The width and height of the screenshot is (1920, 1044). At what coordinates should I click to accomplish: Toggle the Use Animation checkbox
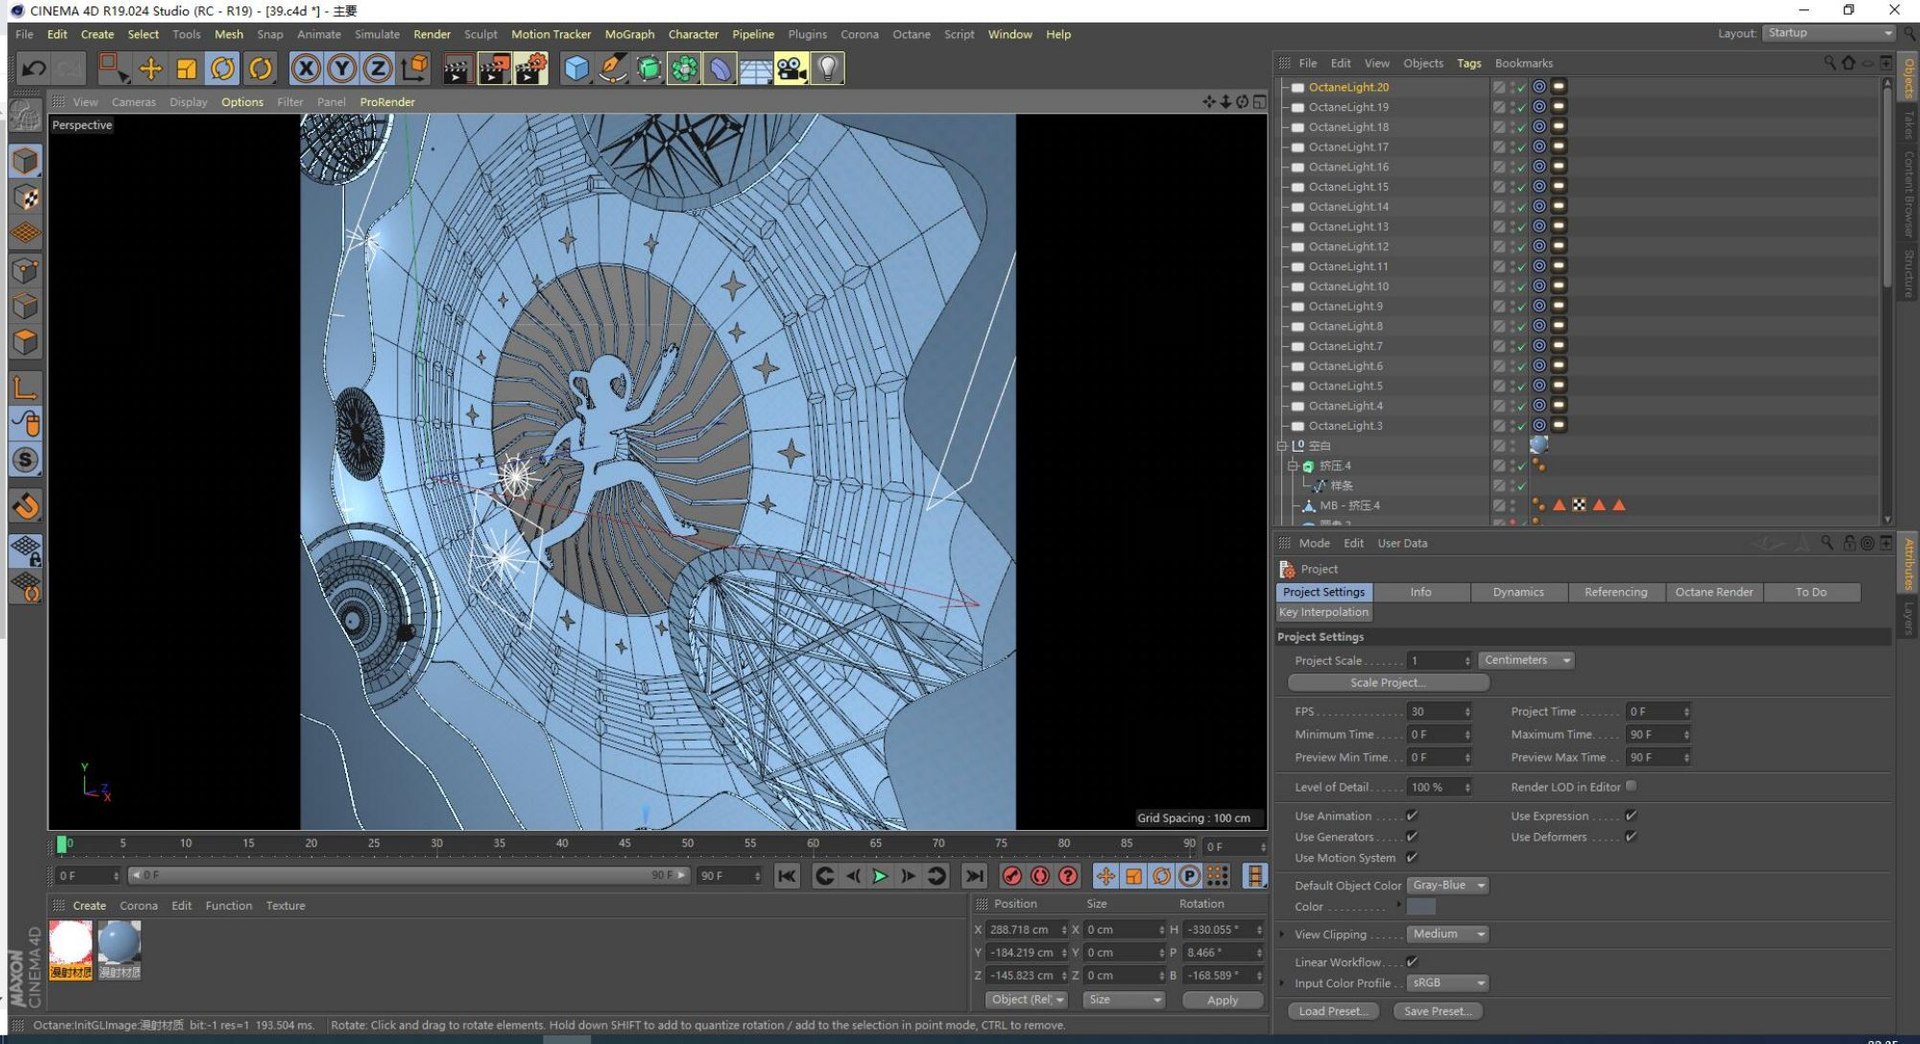tap(1412, 816)
